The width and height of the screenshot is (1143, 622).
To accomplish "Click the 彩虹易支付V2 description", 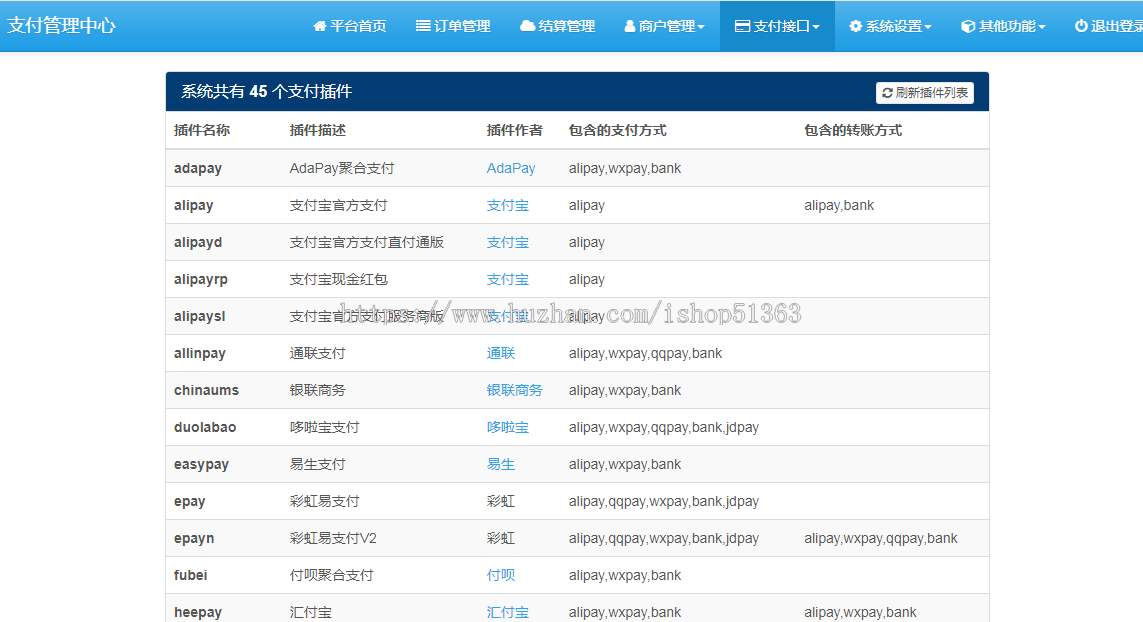I will click(333, 539).
